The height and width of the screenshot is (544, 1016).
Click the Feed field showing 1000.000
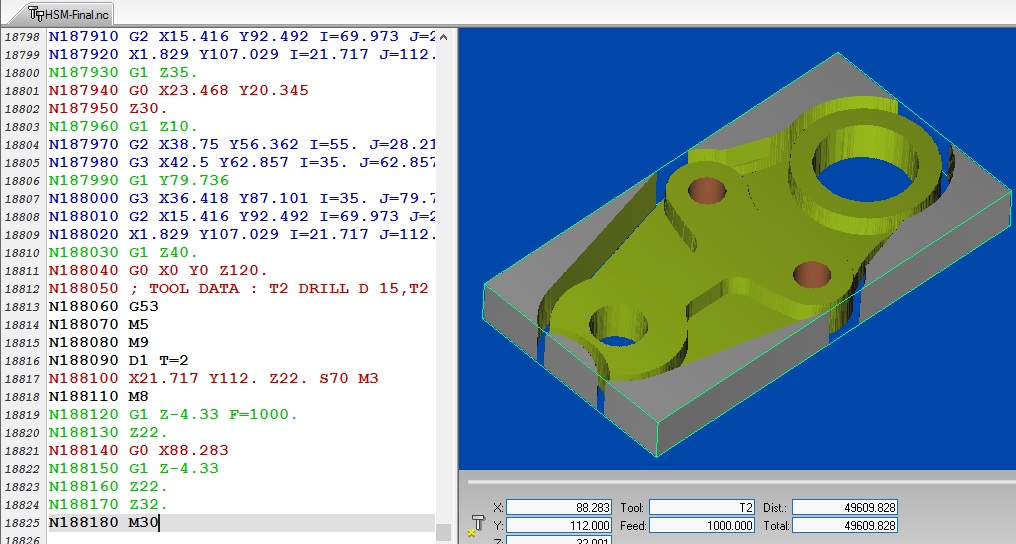(698, 526)
